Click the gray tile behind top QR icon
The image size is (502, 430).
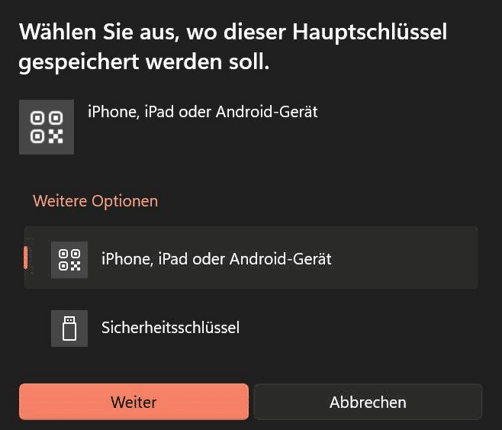pyautogui.click(x=47, y=127)
